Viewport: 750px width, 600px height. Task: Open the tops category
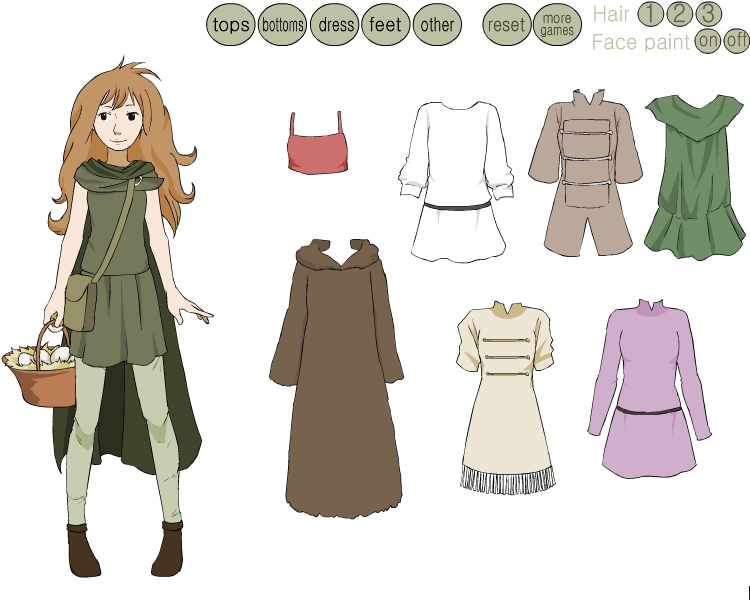pos(231,24)
